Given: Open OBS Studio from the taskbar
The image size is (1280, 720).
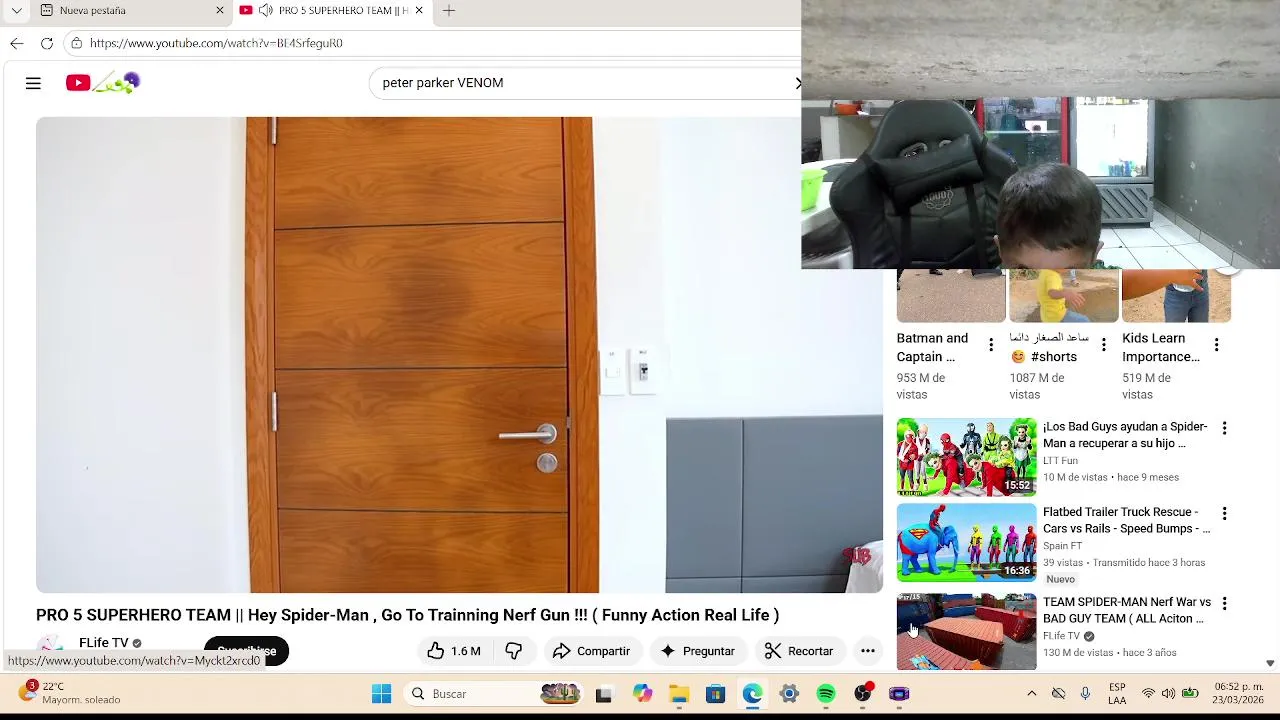Looking at the screenshot, I should pyautogui.click(x=863, y=694).
